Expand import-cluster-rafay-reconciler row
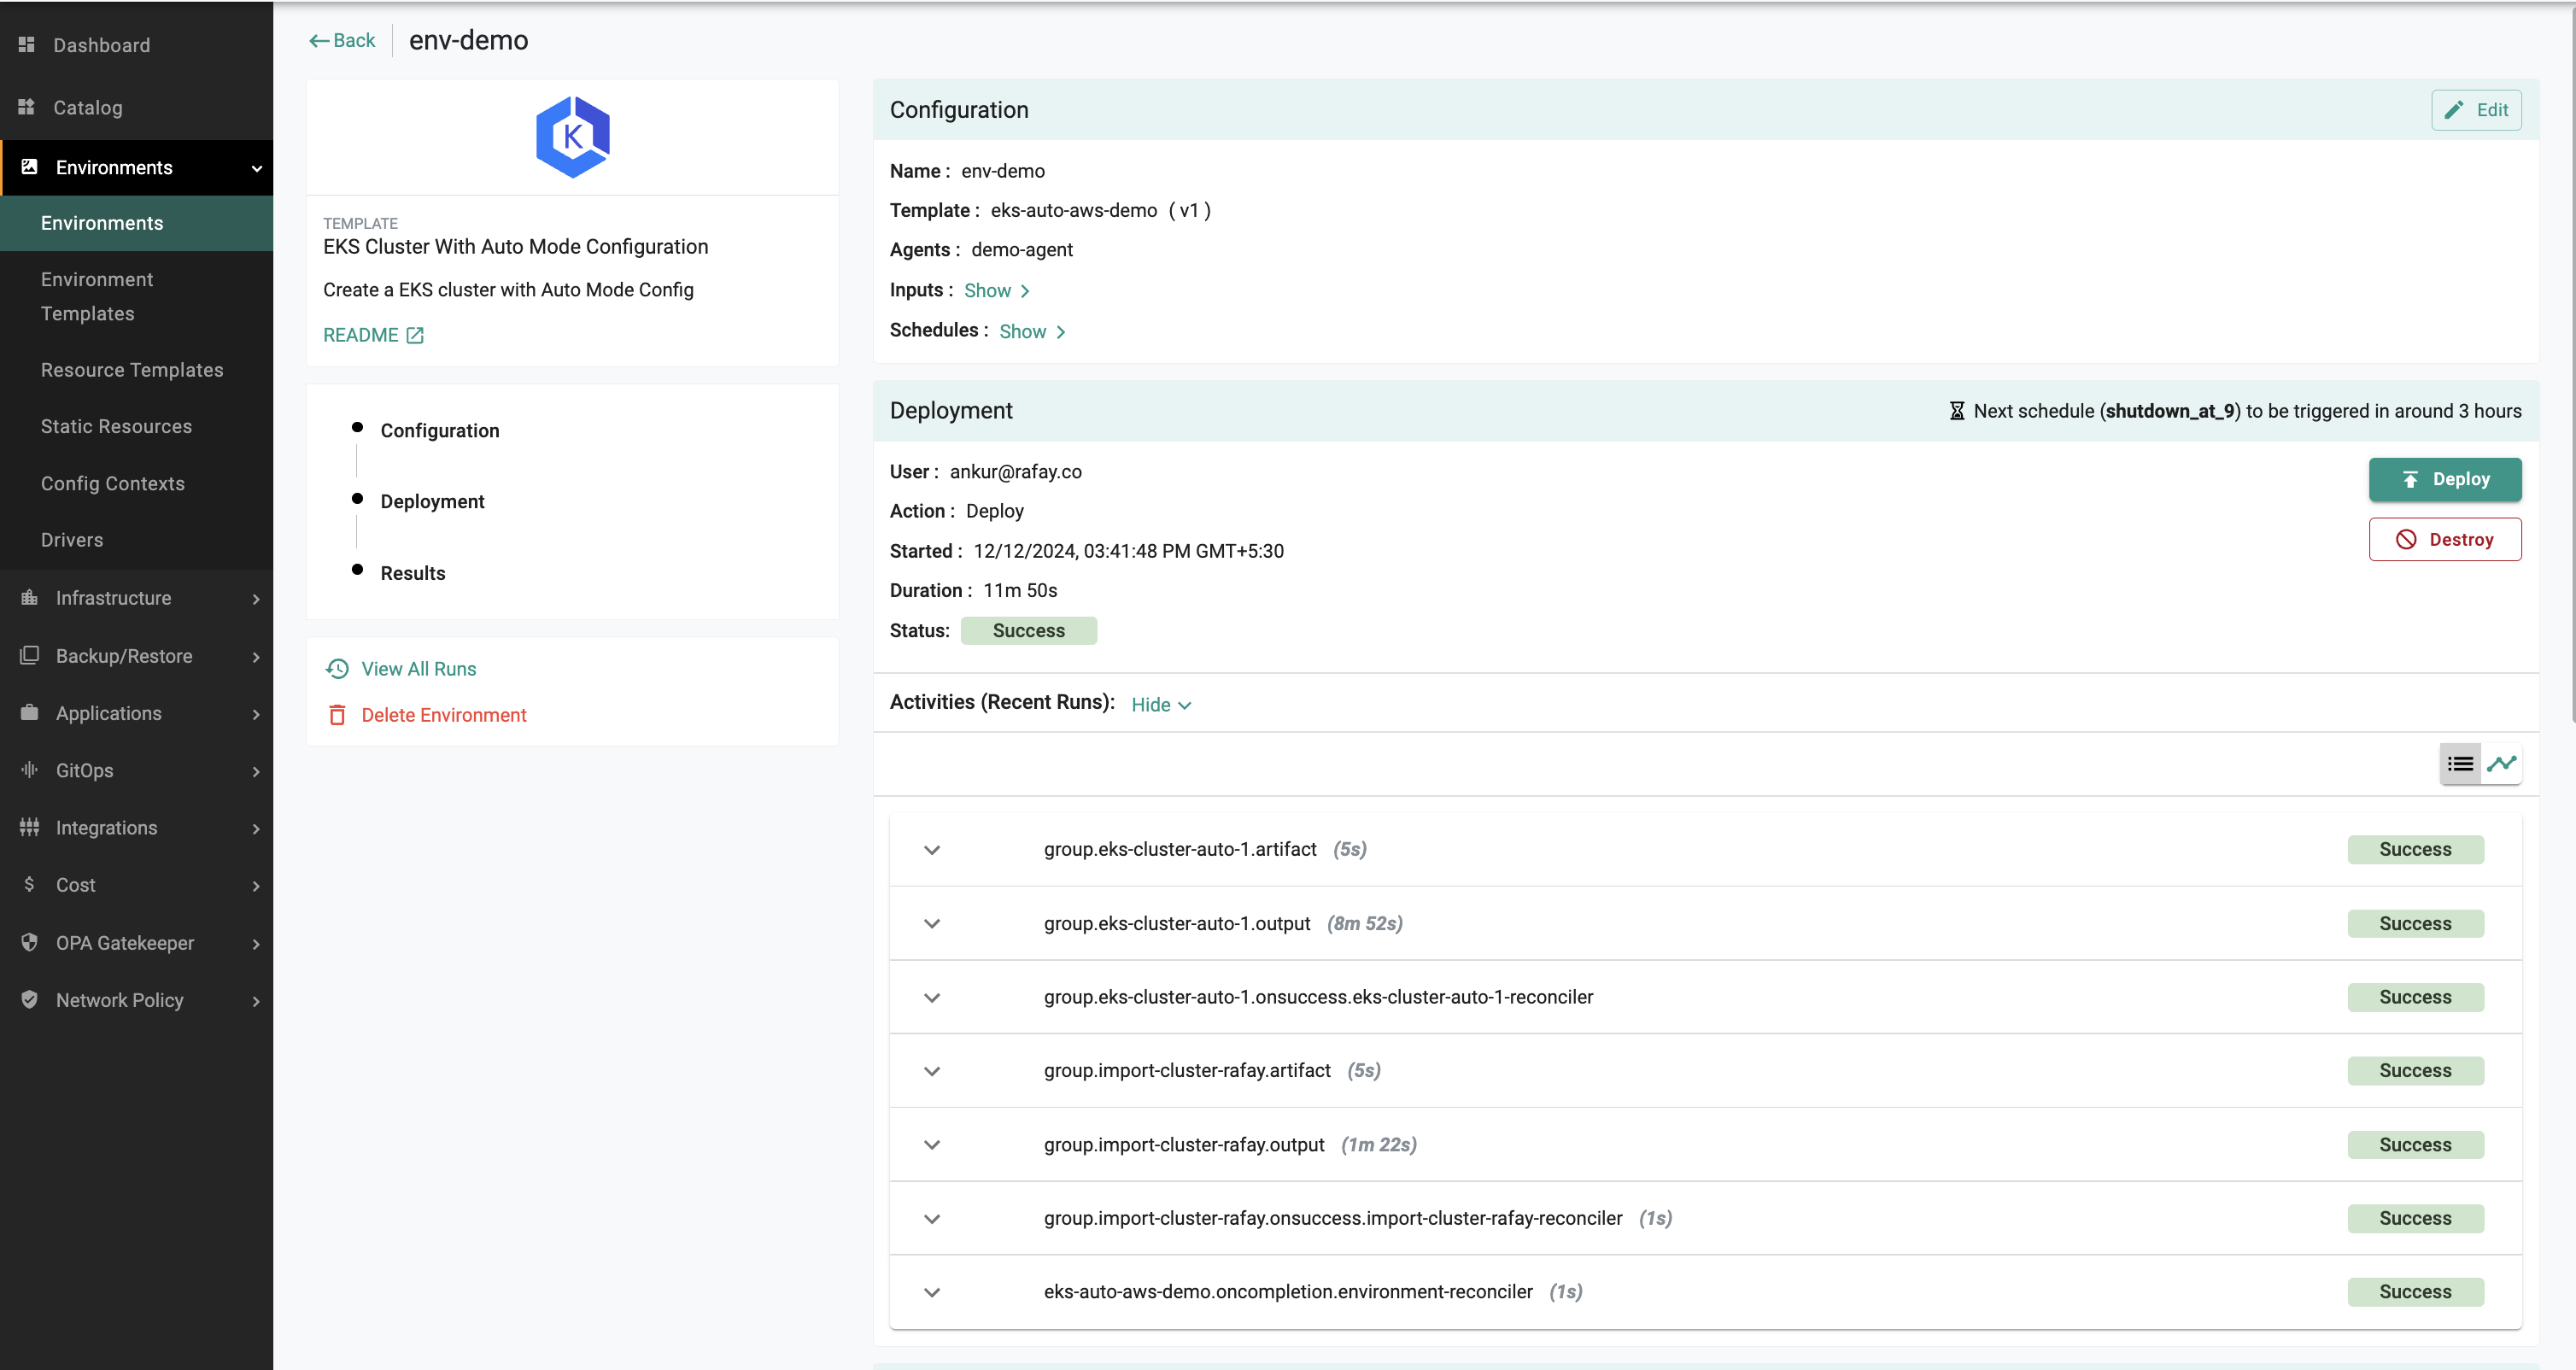2576x1370 pixels. tap(932, 1218)
